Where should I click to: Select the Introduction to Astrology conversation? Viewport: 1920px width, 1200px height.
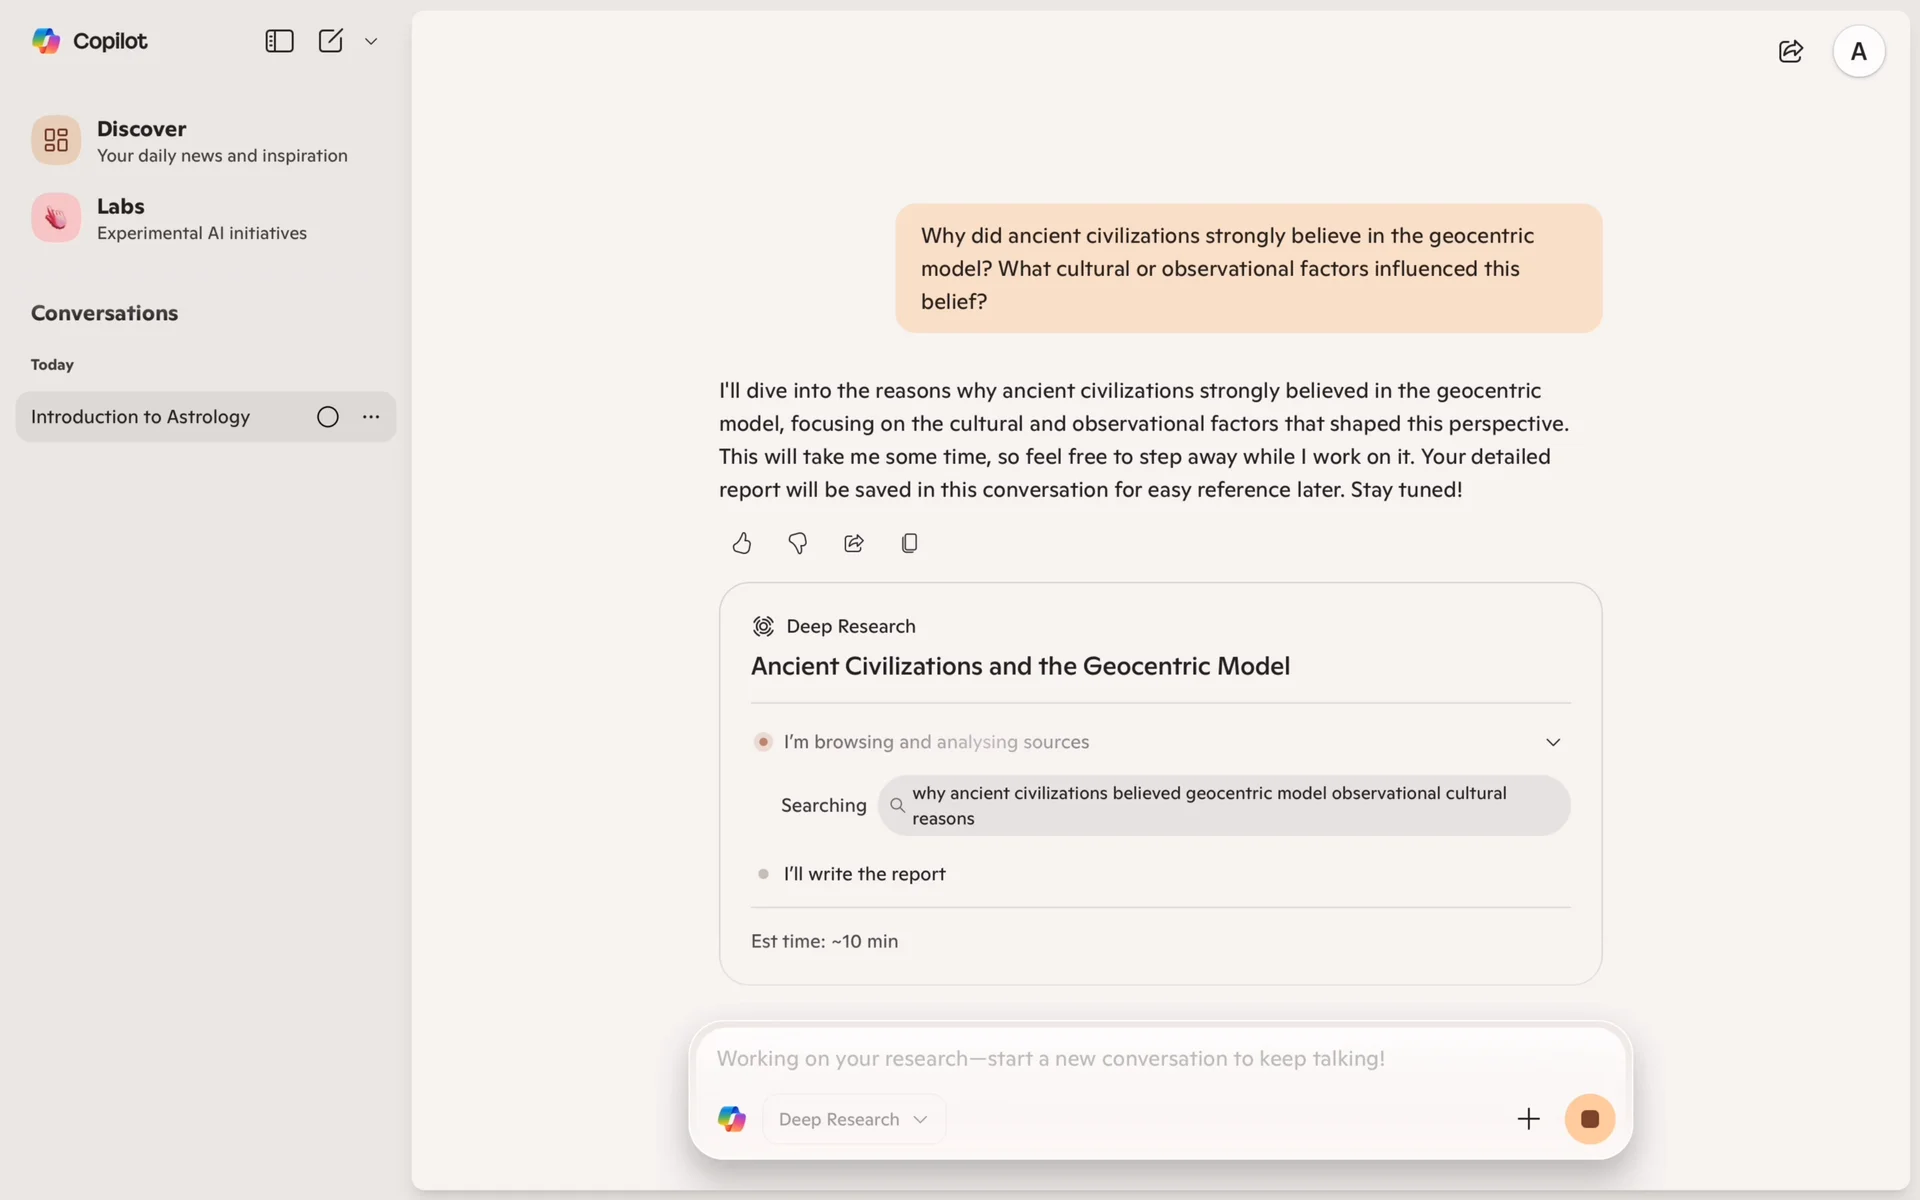(x=141, y=417)
